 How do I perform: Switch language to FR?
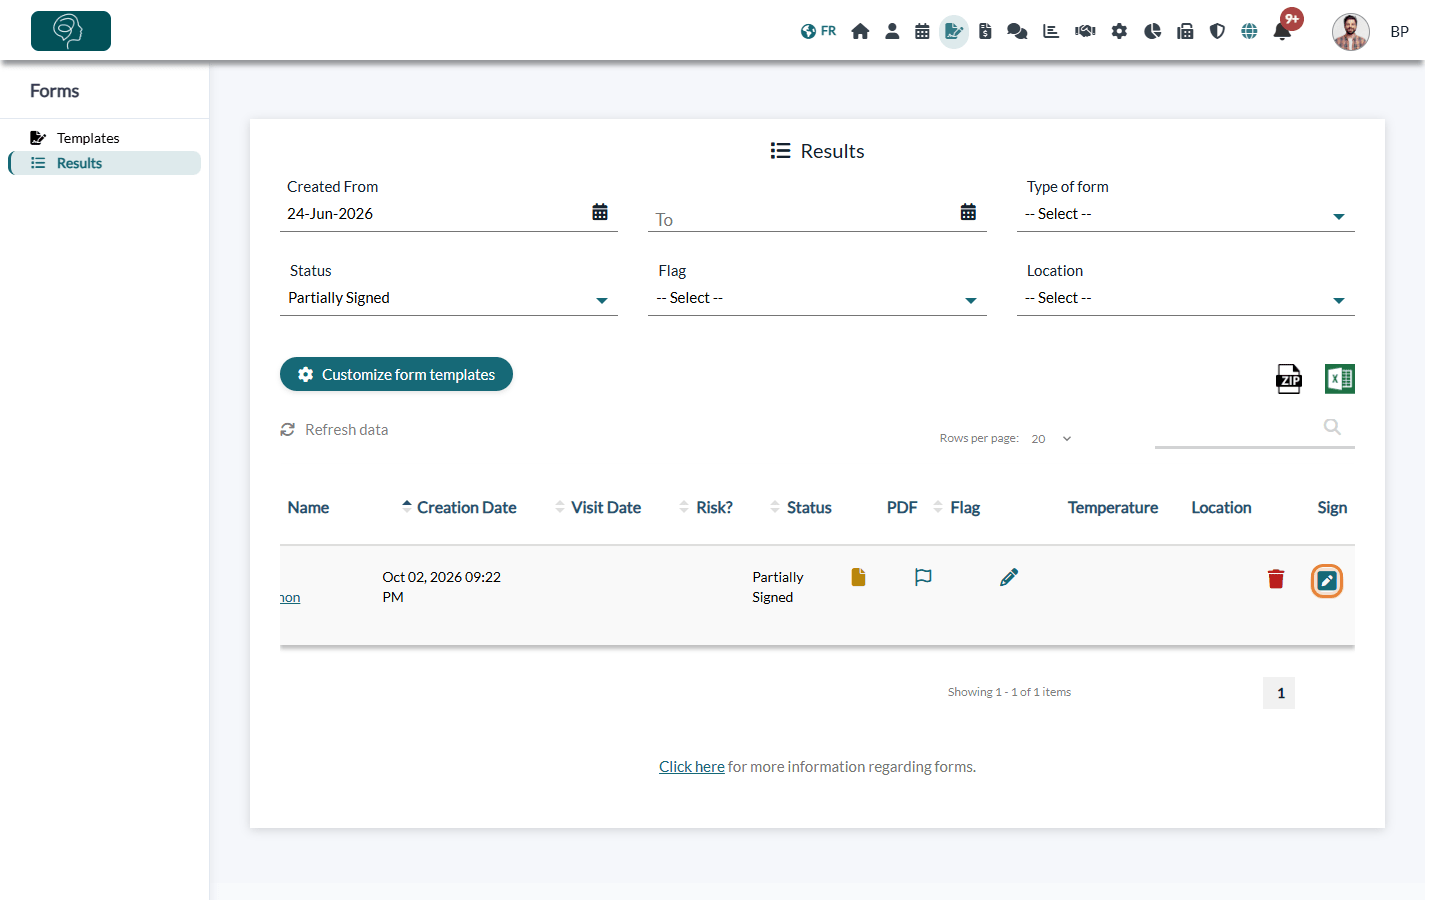(x=818, y=31)
